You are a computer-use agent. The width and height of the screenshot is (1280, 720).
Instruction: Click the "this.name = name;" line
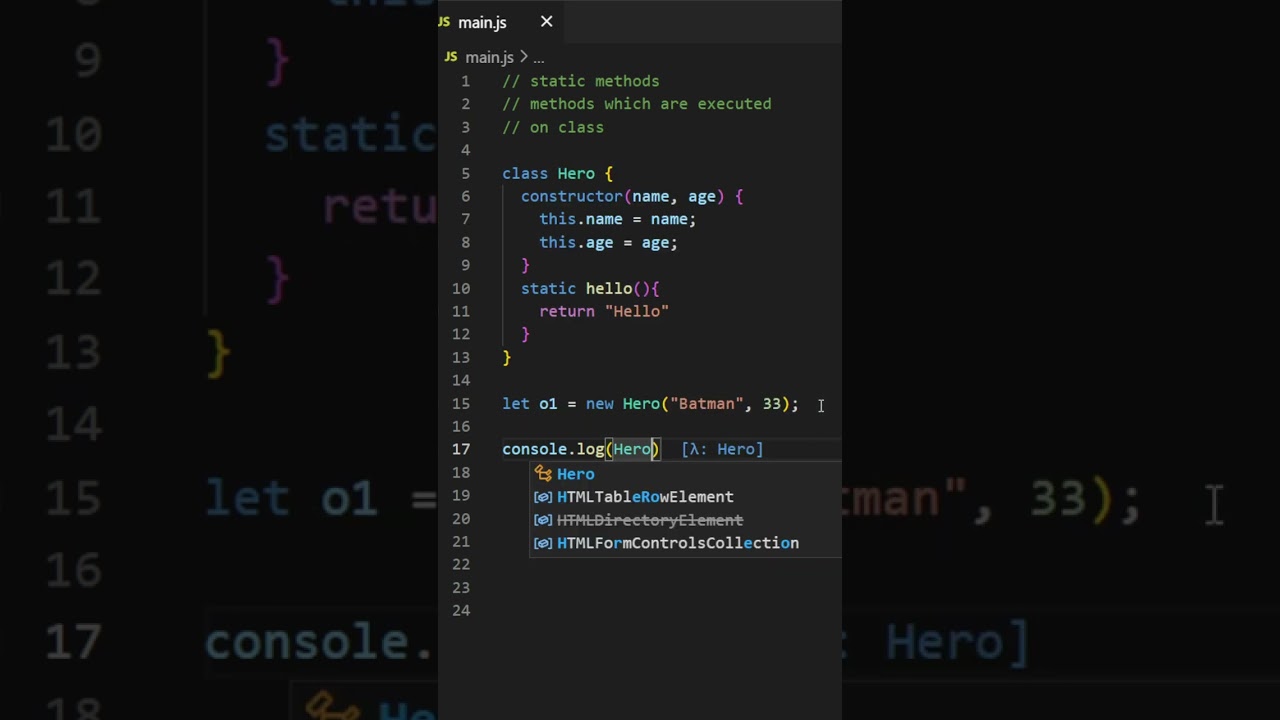click(618, 220)
